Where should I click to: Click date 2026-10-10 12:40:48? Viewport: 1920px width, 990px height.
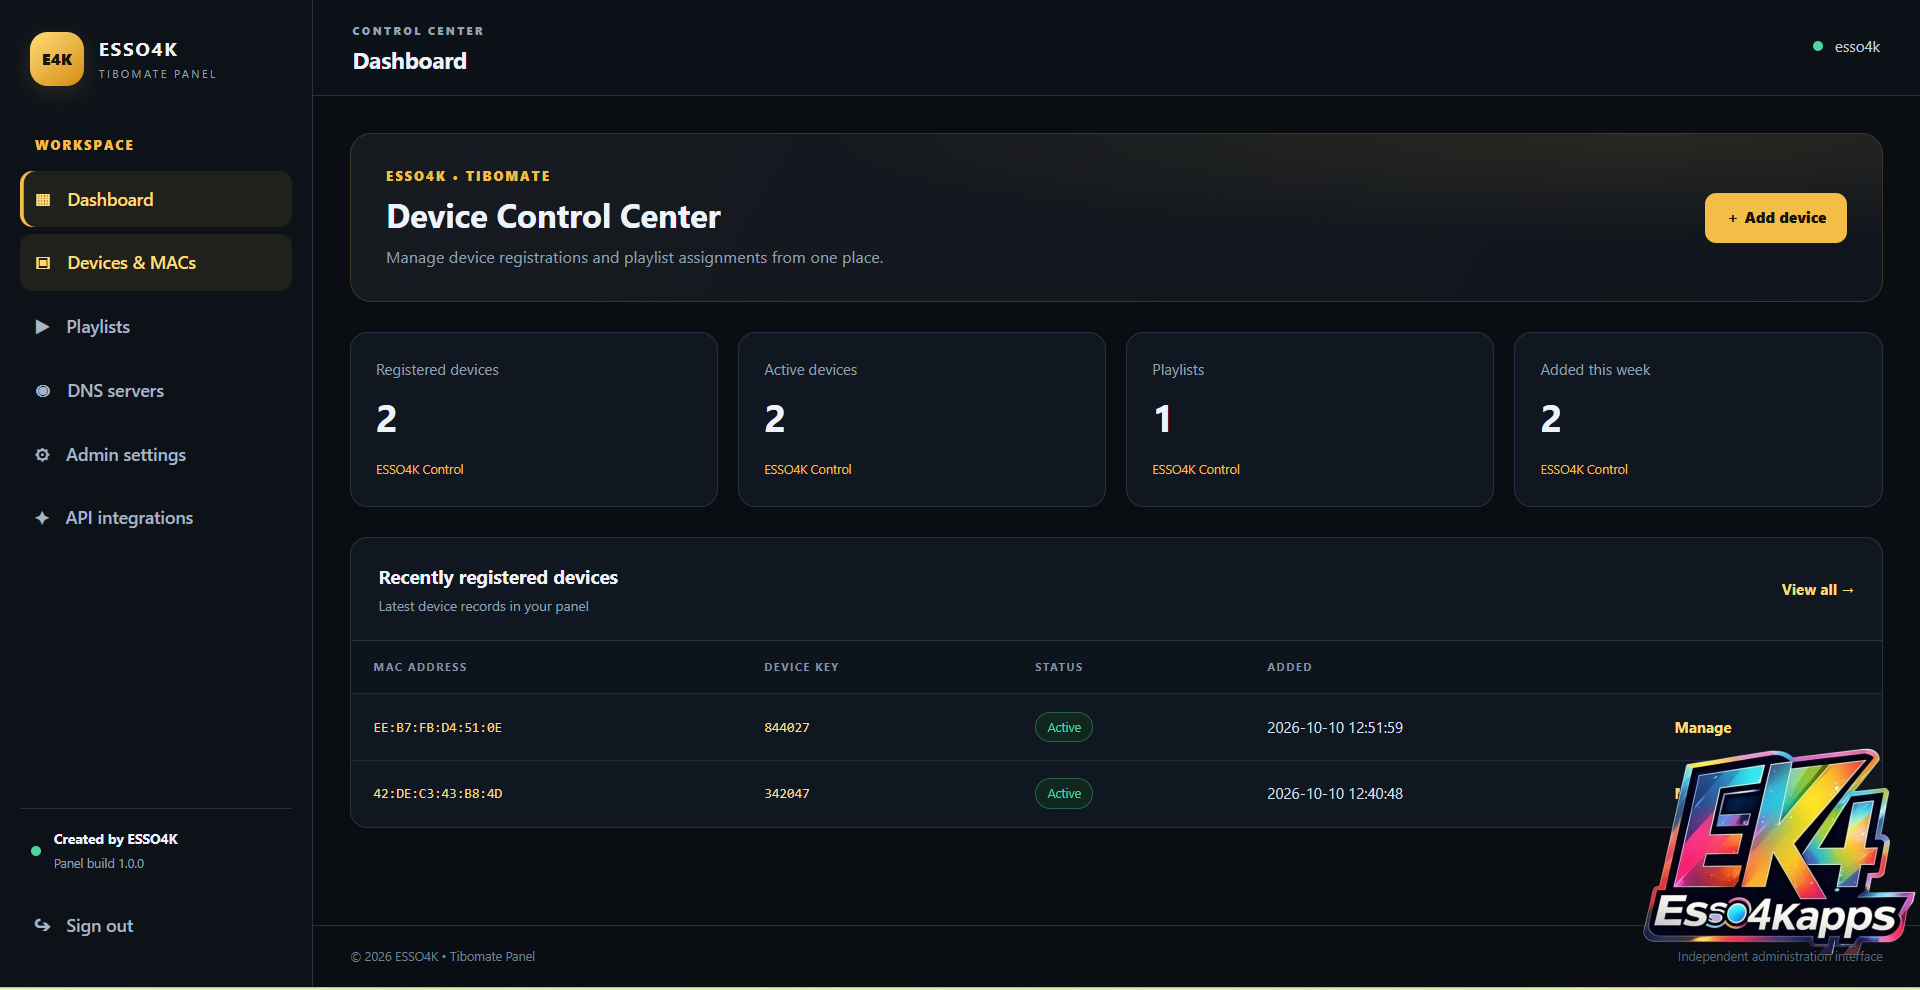(1335, 794)
